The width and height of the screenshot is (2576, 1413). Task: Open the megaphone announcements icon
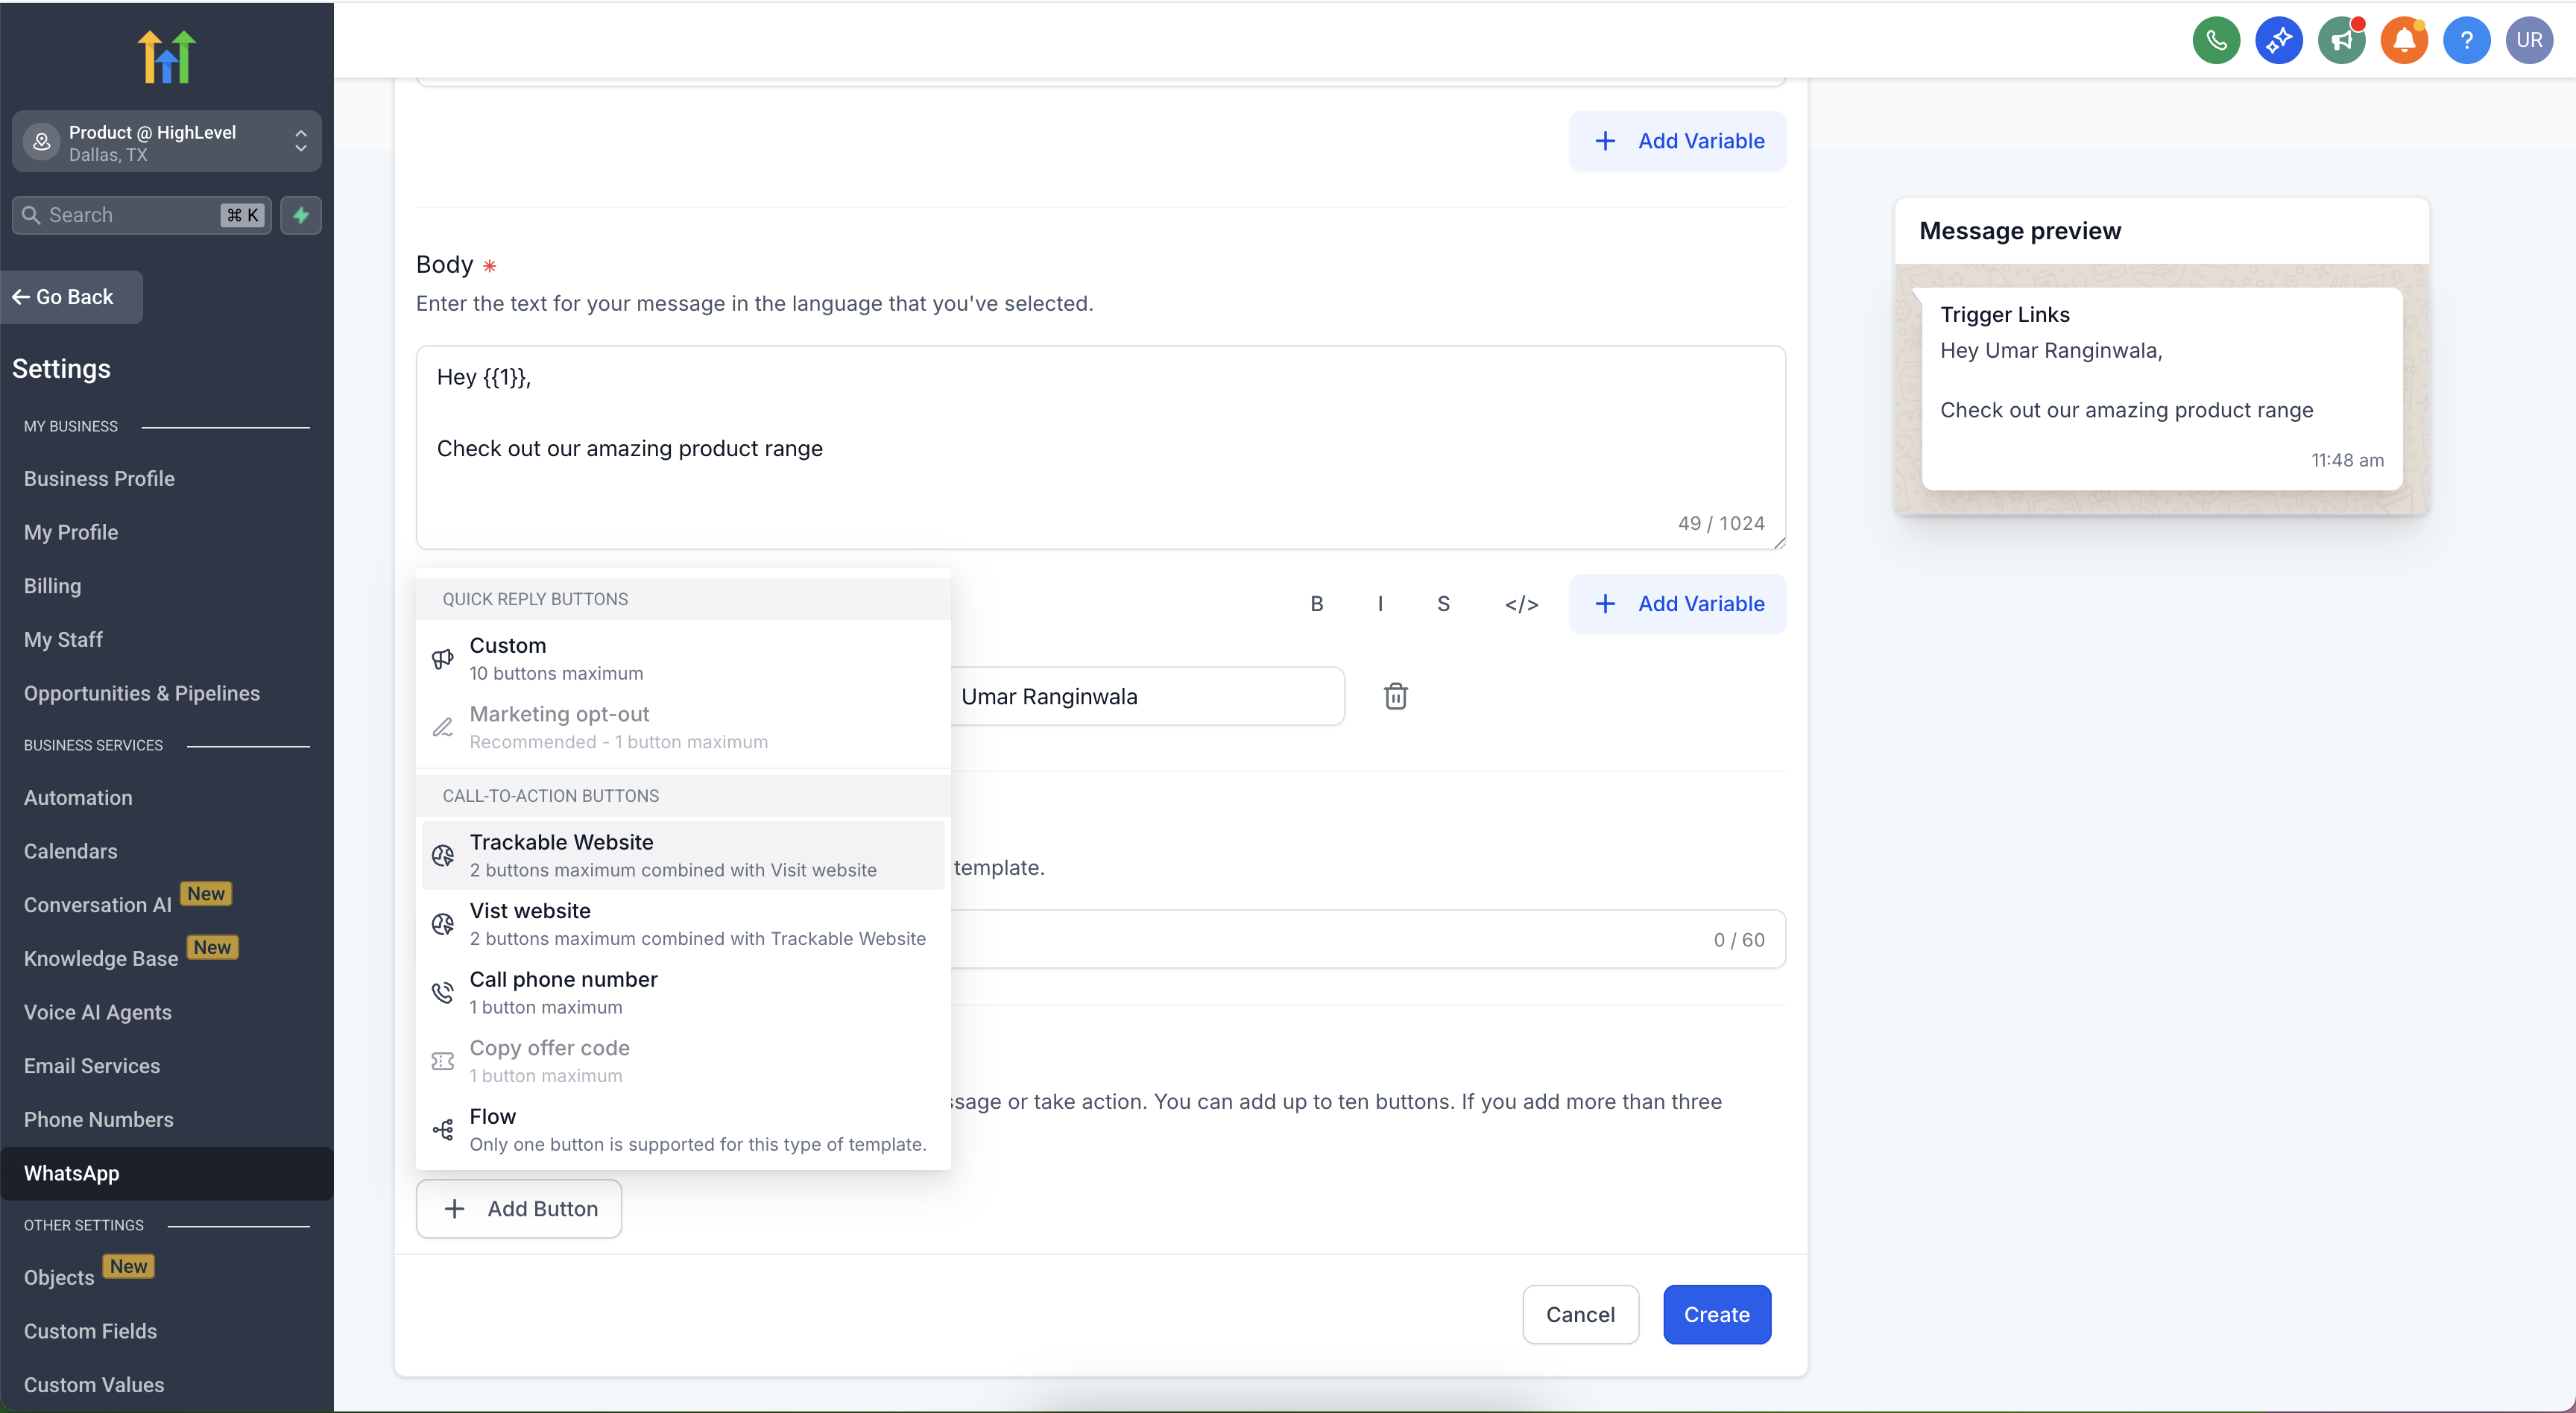coord(2341,40)
